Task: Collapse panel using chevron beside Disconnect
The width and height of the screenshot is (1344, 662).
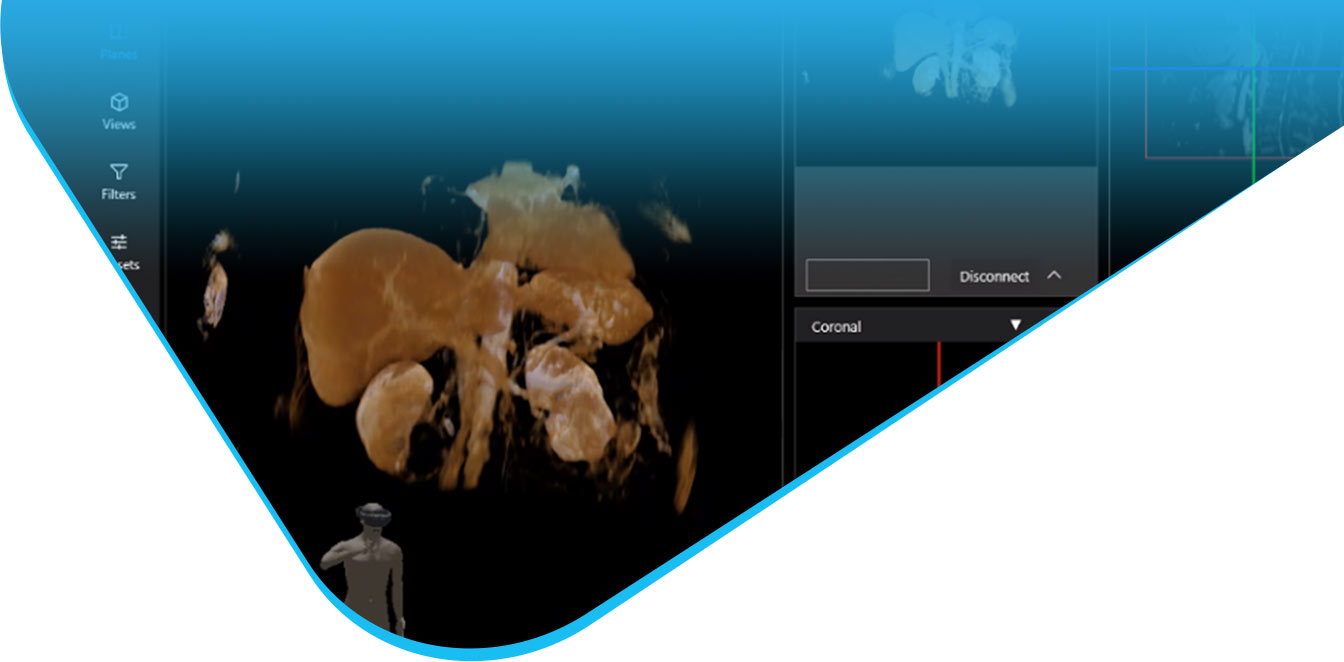Action: 1053,275
